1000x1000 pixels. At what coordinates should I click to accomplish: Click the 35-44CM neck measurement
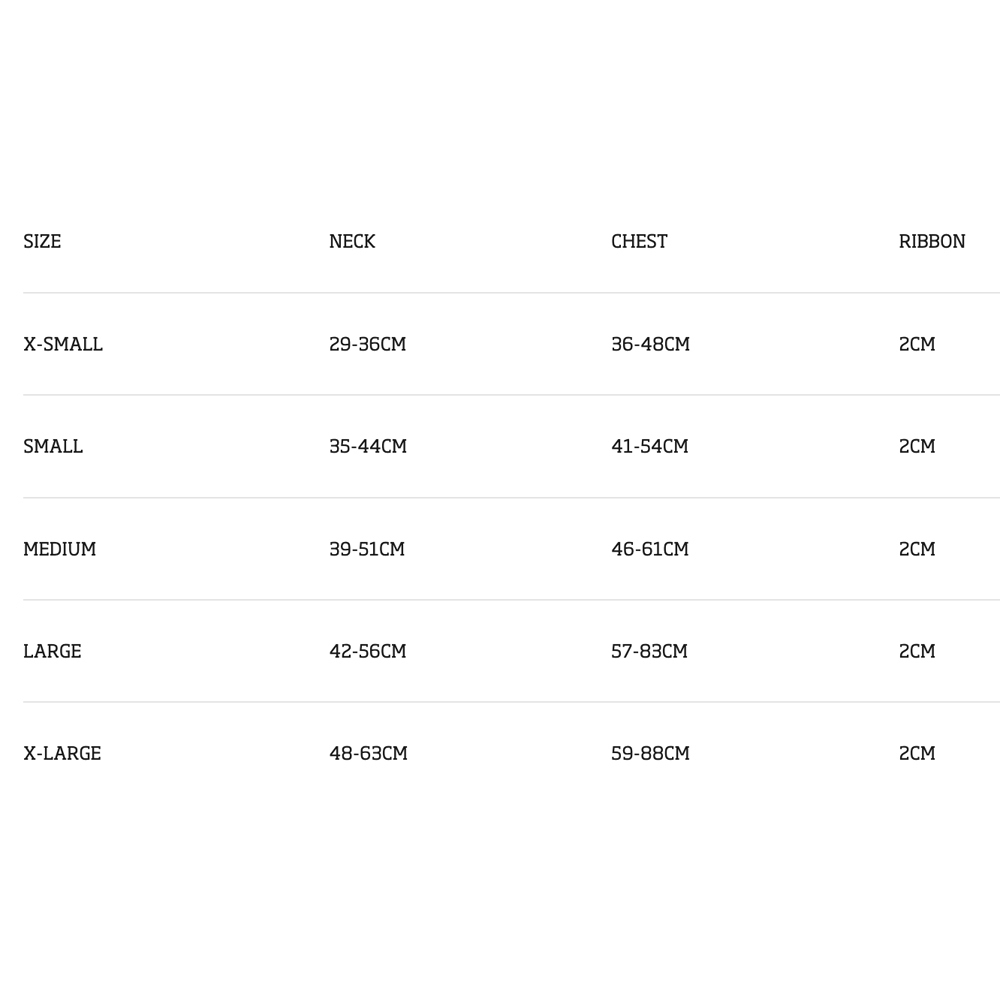(x=368, y=446)
